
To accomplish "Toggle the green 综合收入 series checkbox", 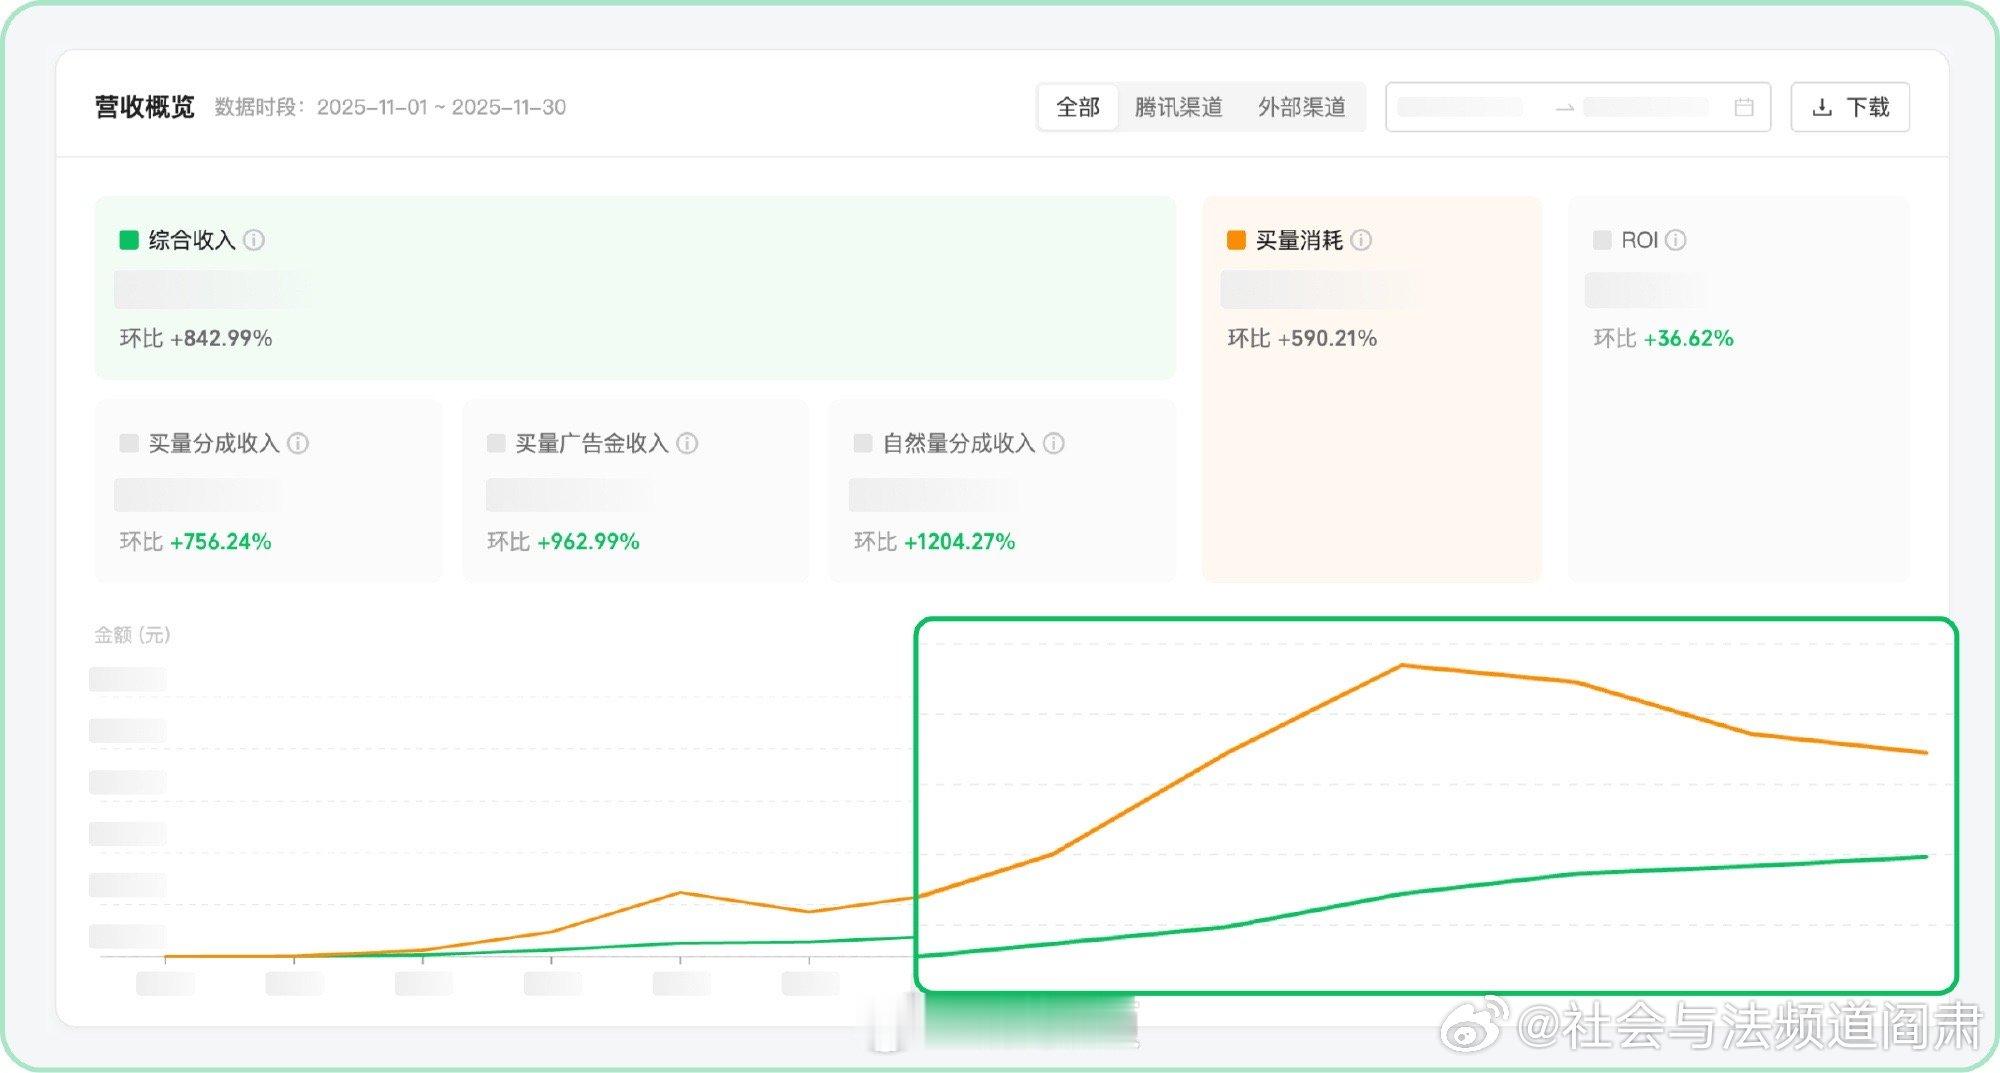I will tap(129, 240).
